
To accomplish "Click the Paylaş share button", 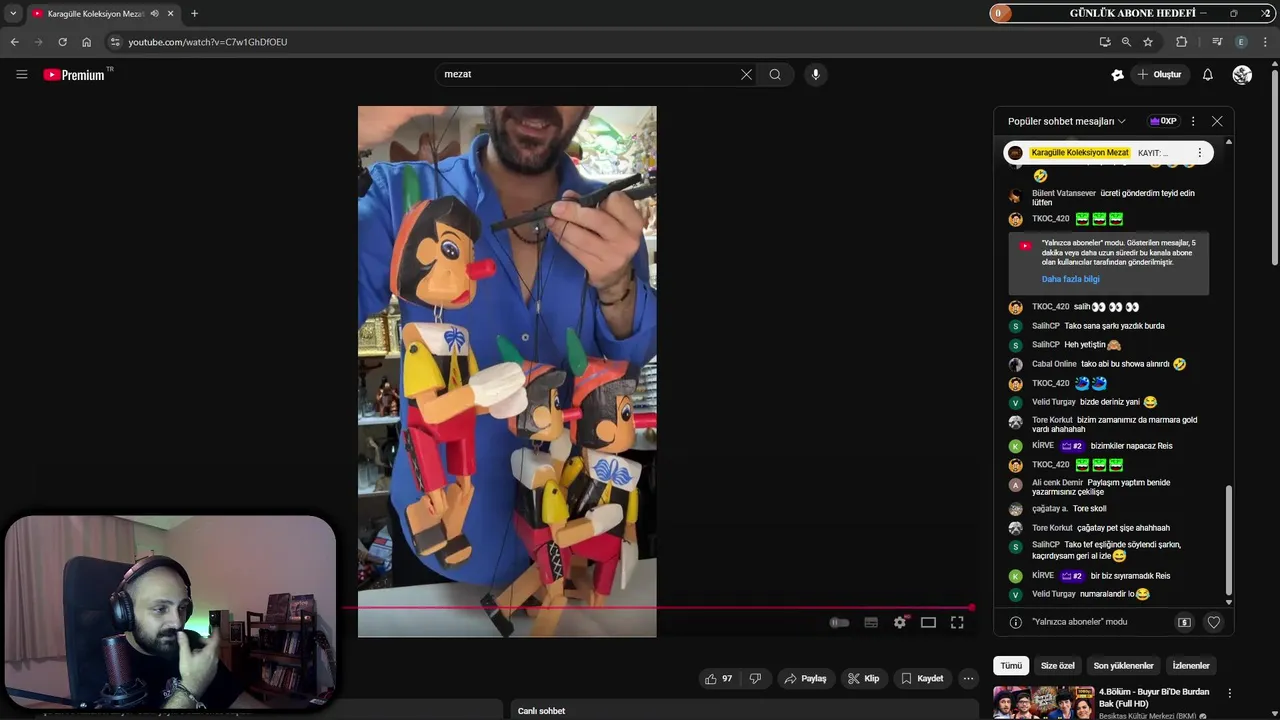I will click(x=805, y=678).
